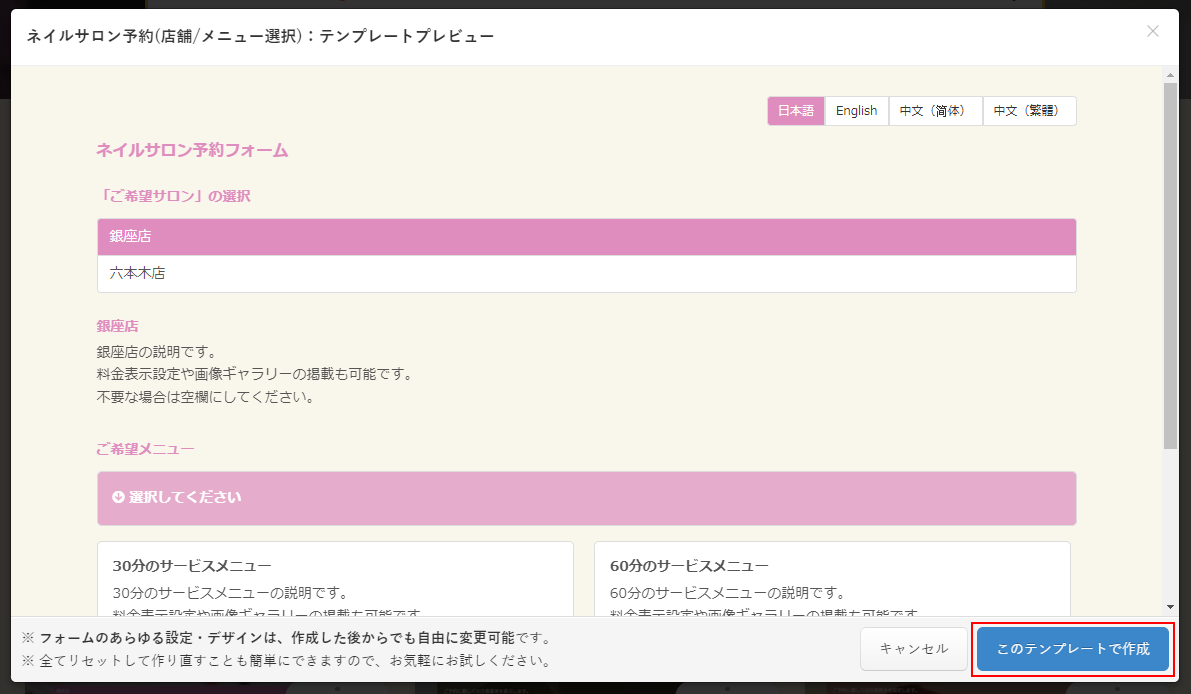Click the ご希望メニュー section heading

[145, 449]
